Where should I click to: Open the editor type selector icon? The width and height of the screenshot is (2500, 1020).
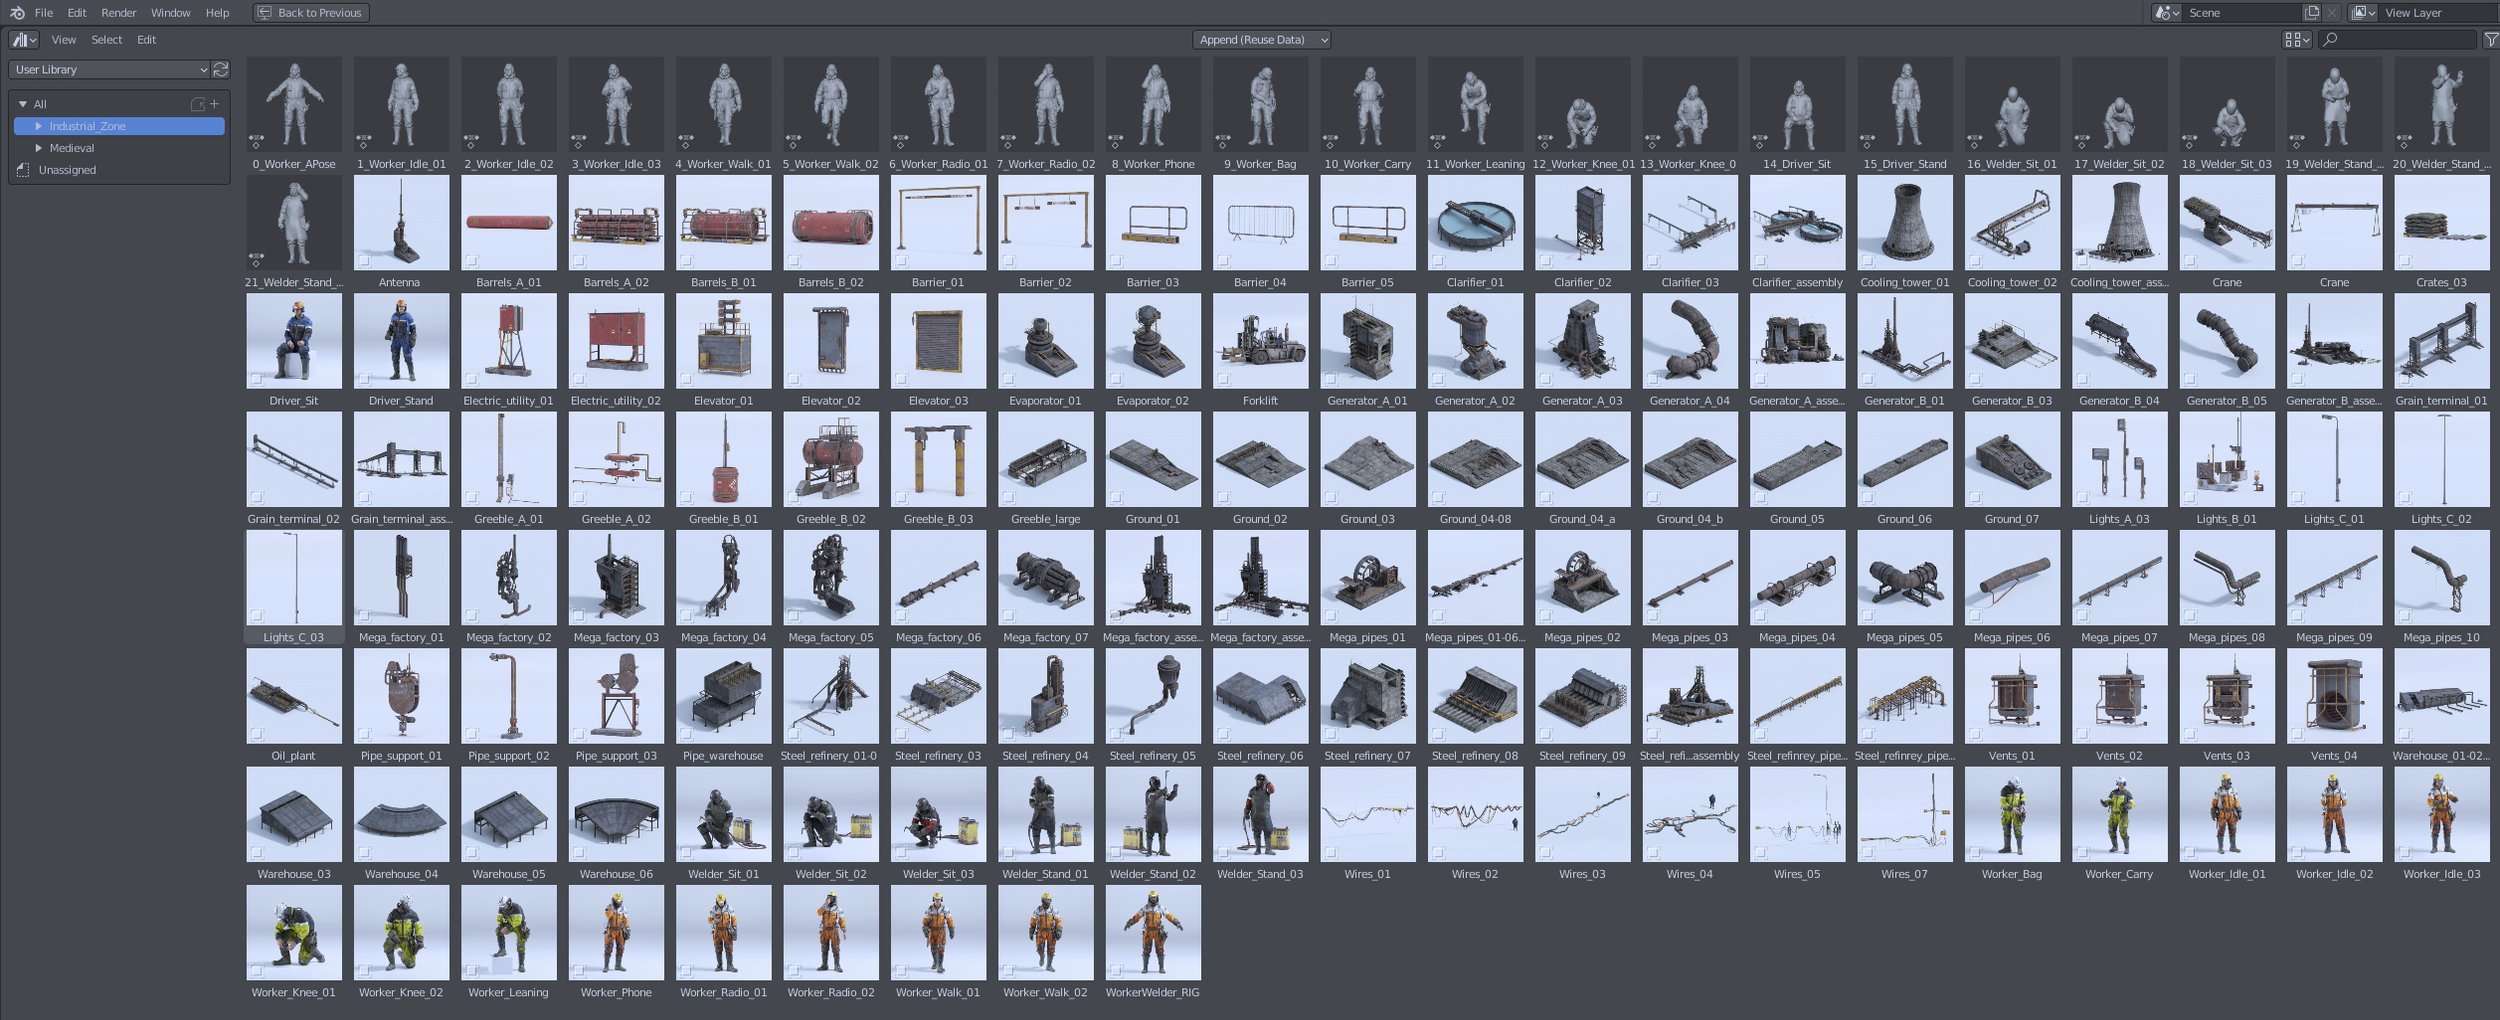[x=22, y=39]
